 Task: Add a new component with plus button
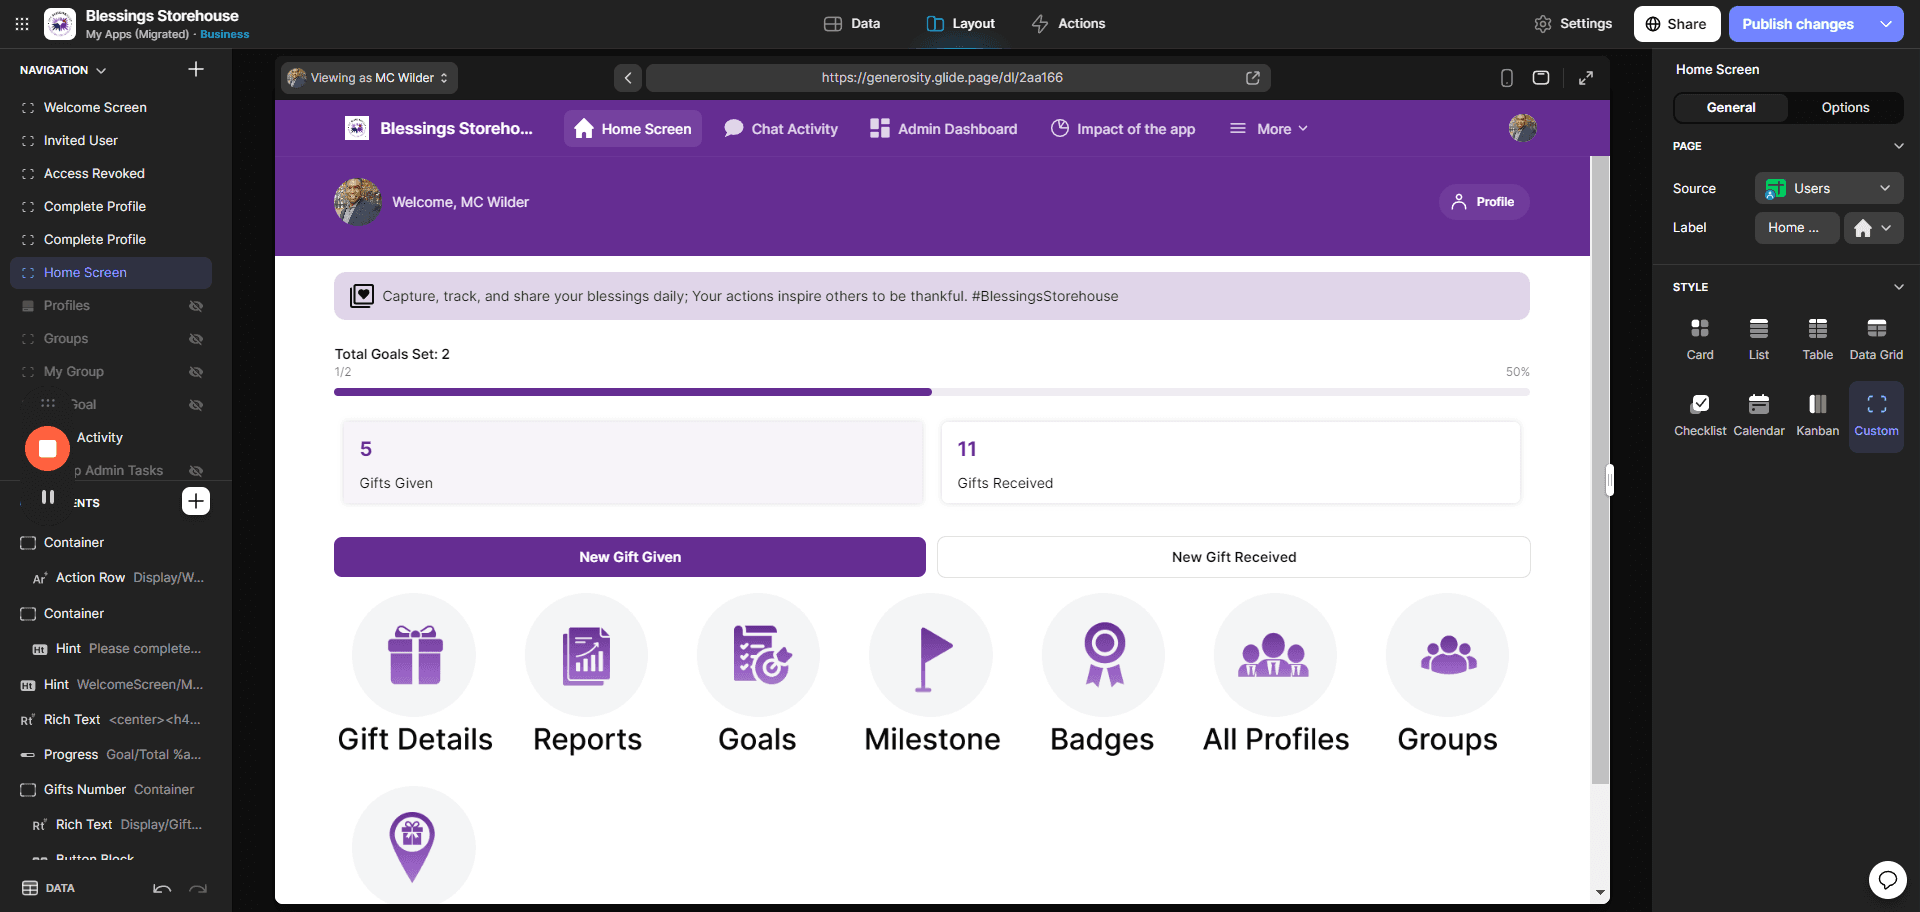pos(196,501)
